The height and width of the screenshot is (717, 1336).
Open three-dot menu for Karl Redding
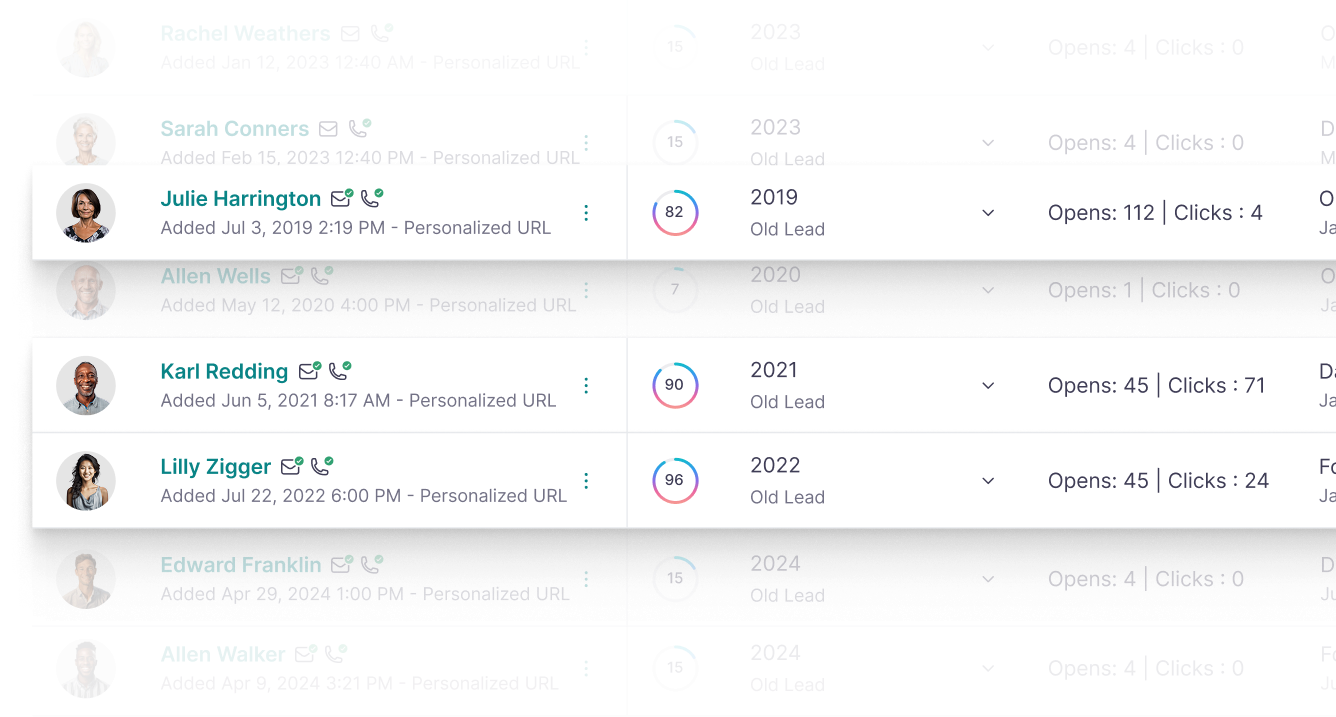(586, 386)
